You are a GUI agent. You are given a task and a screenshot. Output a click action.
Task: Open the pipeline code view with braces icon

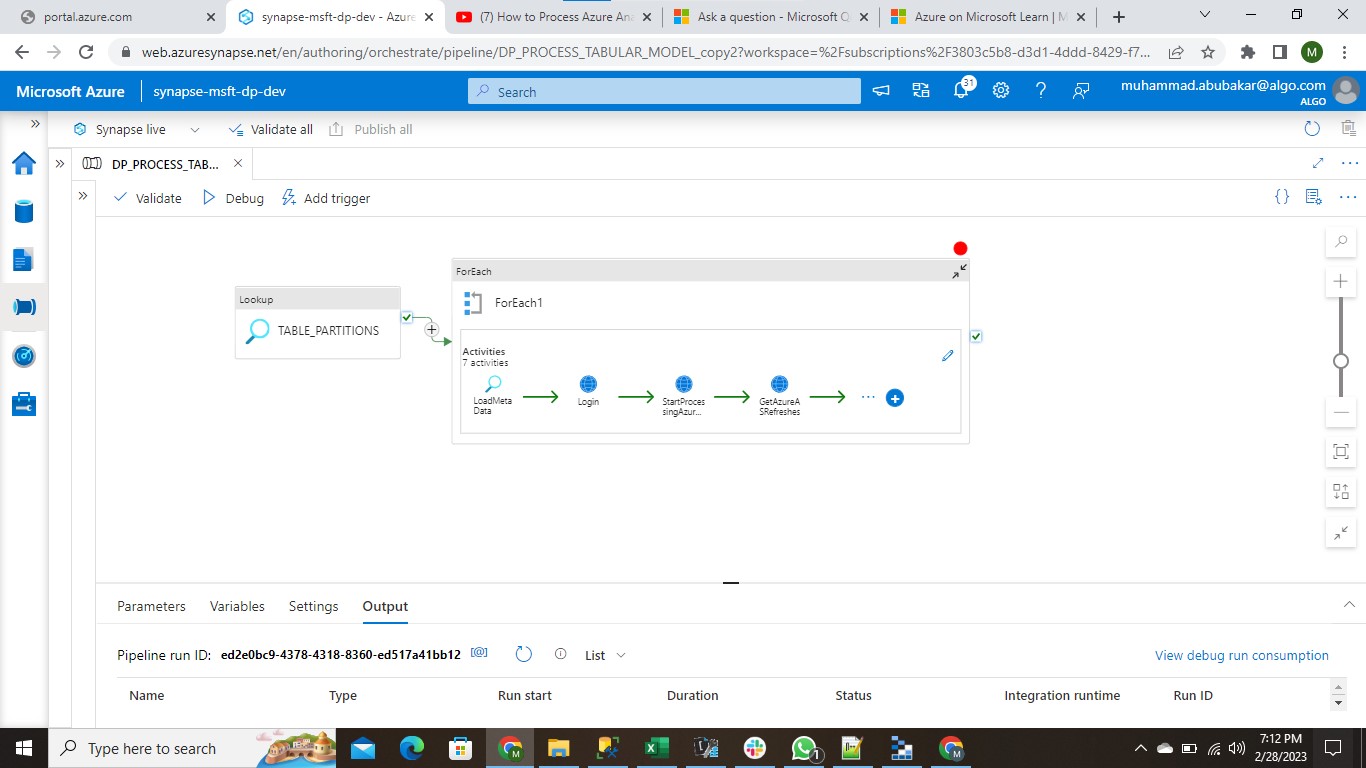pyautogui.click(x=1282, y=196)
